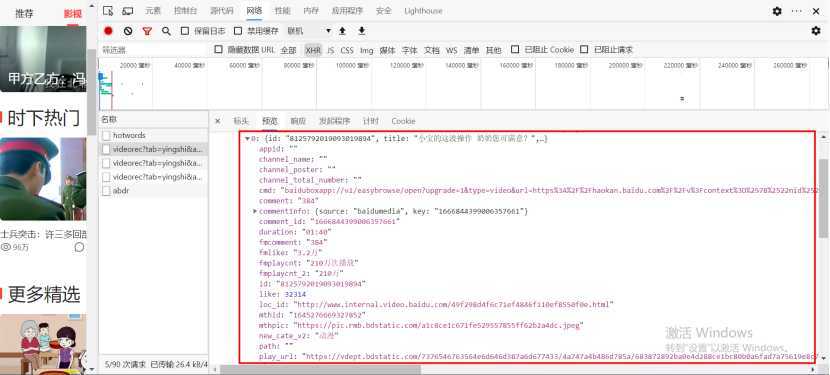
Task: Click the mthid: "1645276669327852" row
Action: 312,315
